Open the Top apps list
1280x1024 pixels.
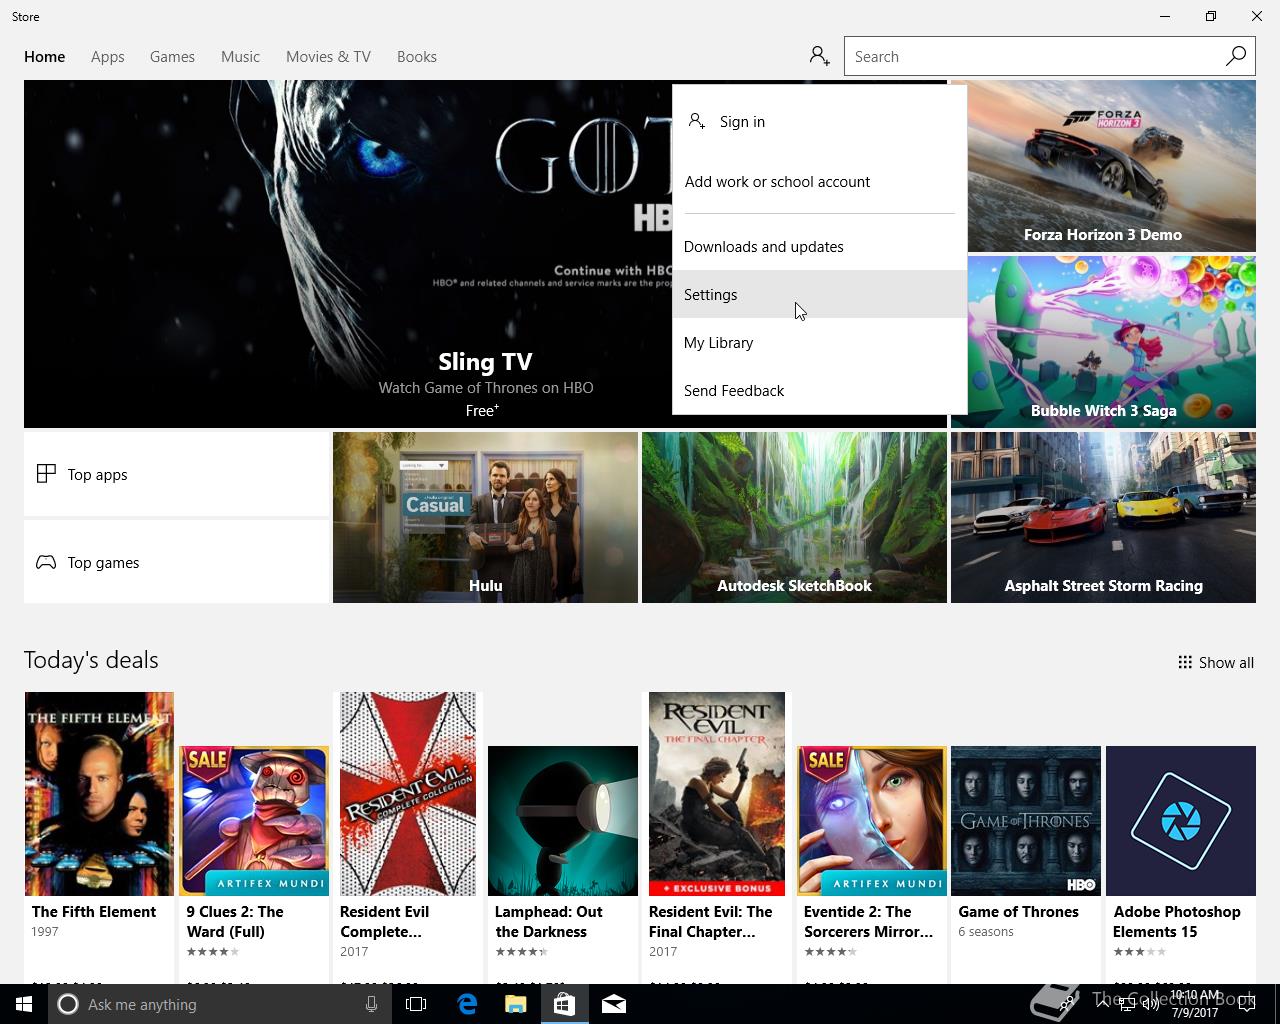(x=176, y=474)
